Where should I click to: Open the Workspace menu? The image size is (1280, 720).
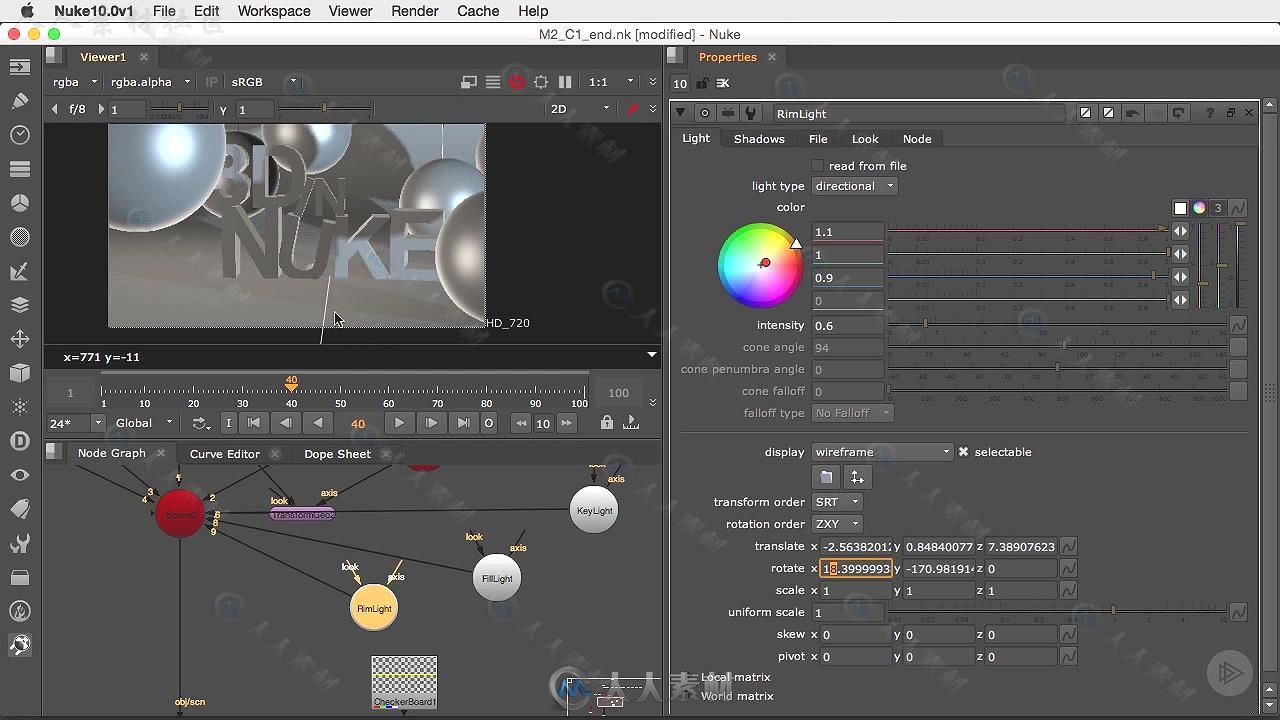pos(274,11)
